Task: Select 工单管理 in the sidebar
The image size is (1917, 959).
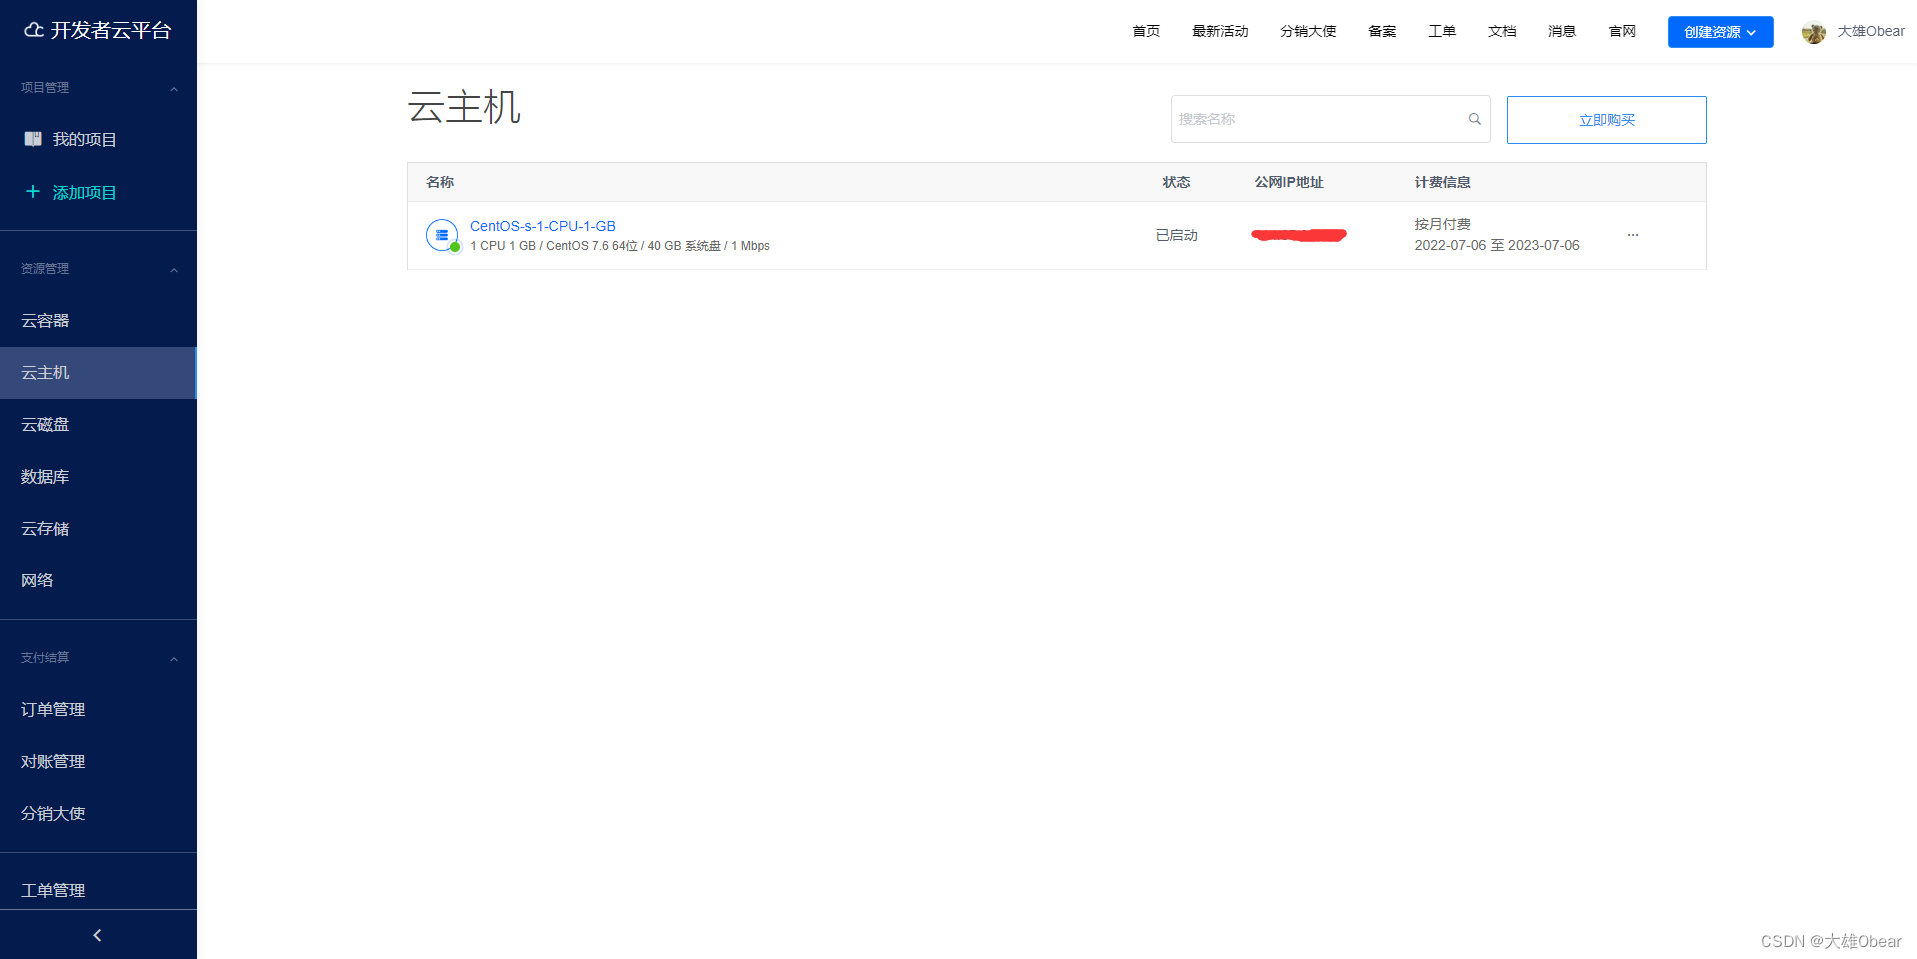Action: [53, 890]
